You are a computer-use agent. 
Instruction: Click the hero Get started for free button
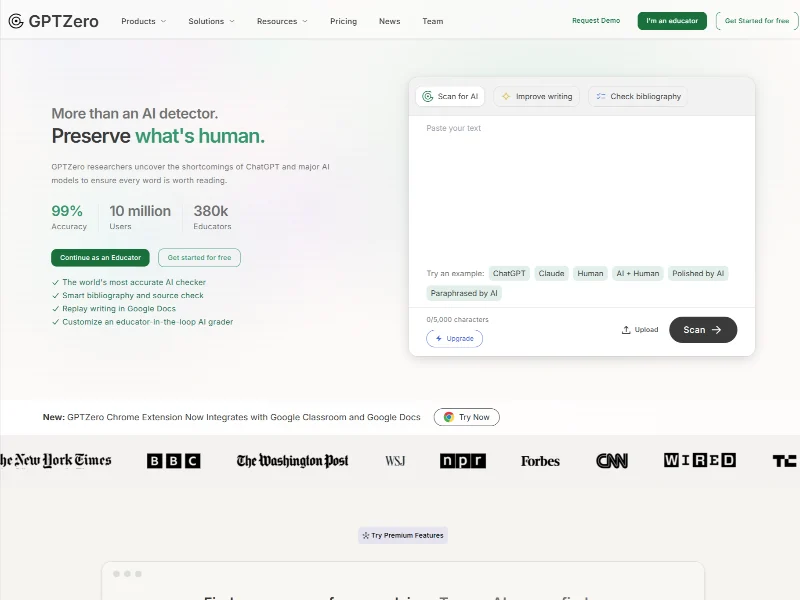199,258
